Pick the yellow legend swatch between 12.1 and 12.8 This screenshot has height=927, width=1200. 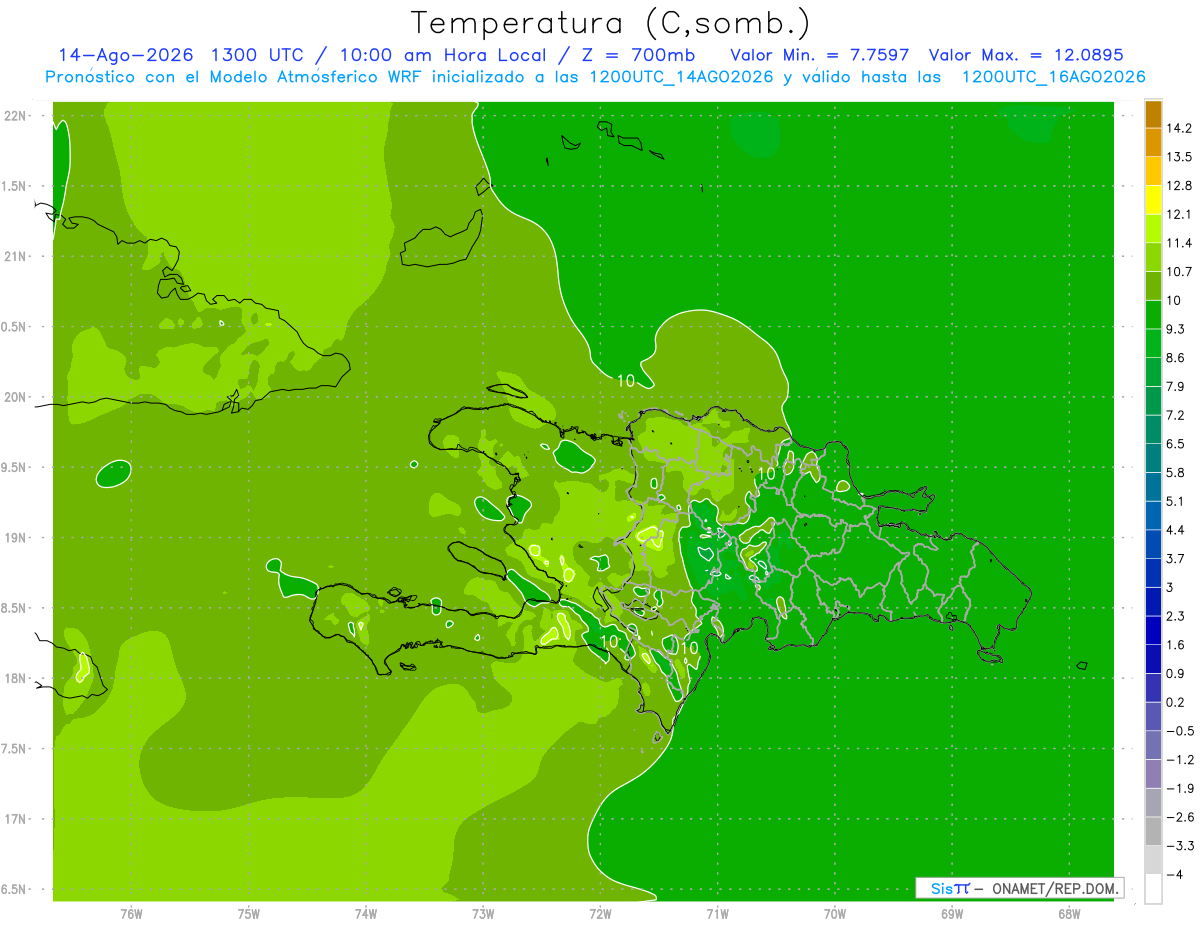[1153, 200]
